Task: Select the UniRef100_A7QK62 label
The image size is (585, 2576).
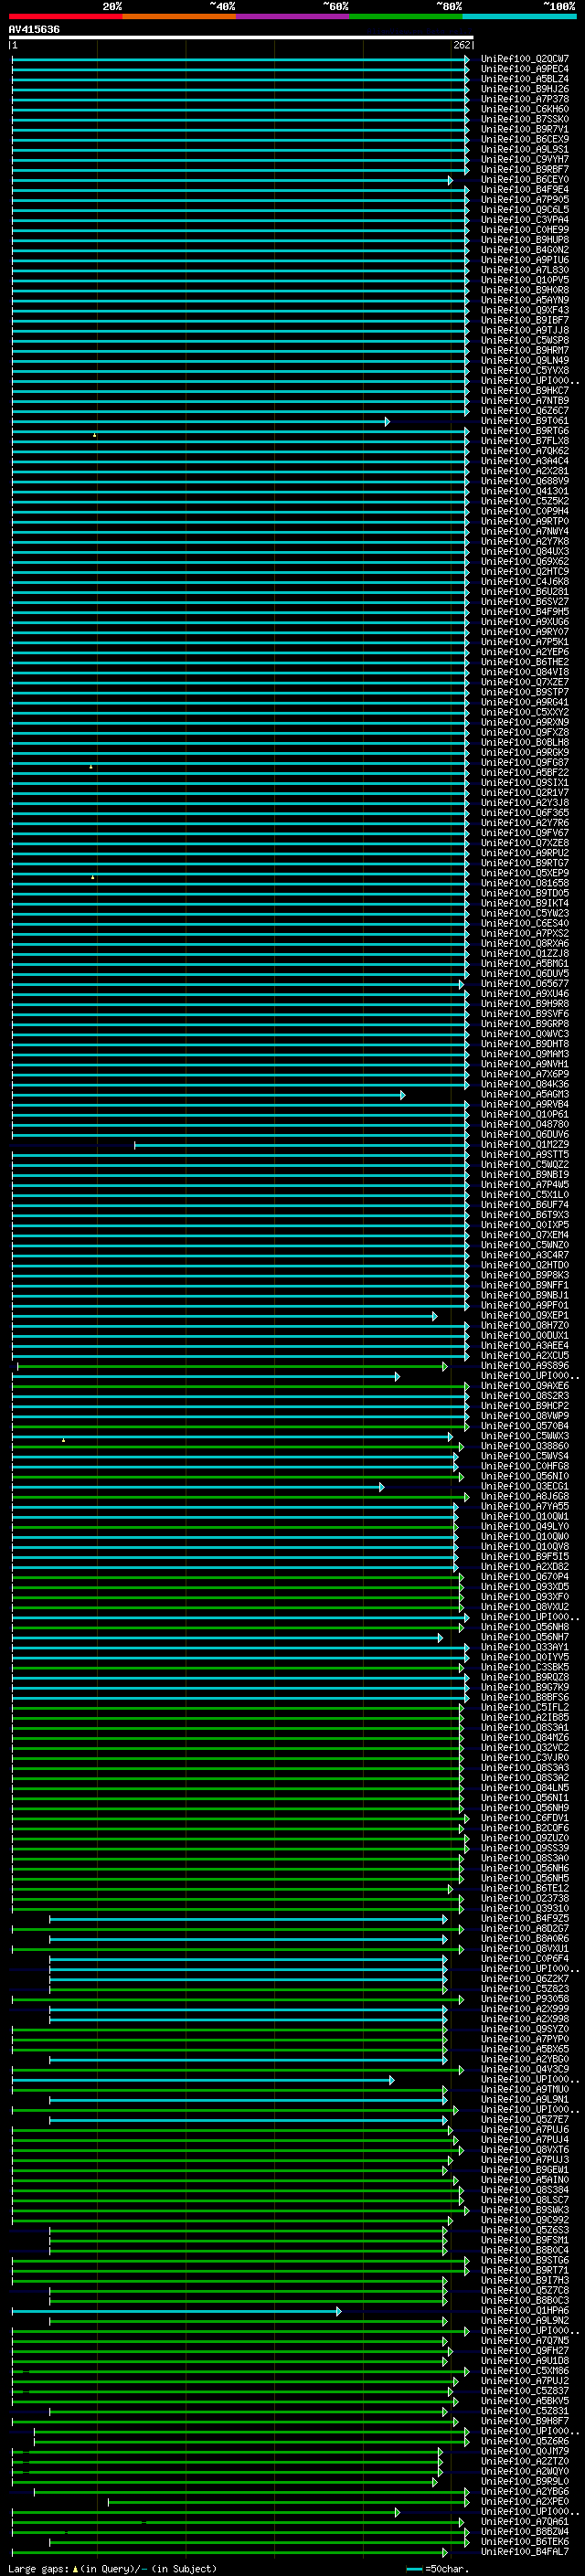Action: [x=525, y=451]
